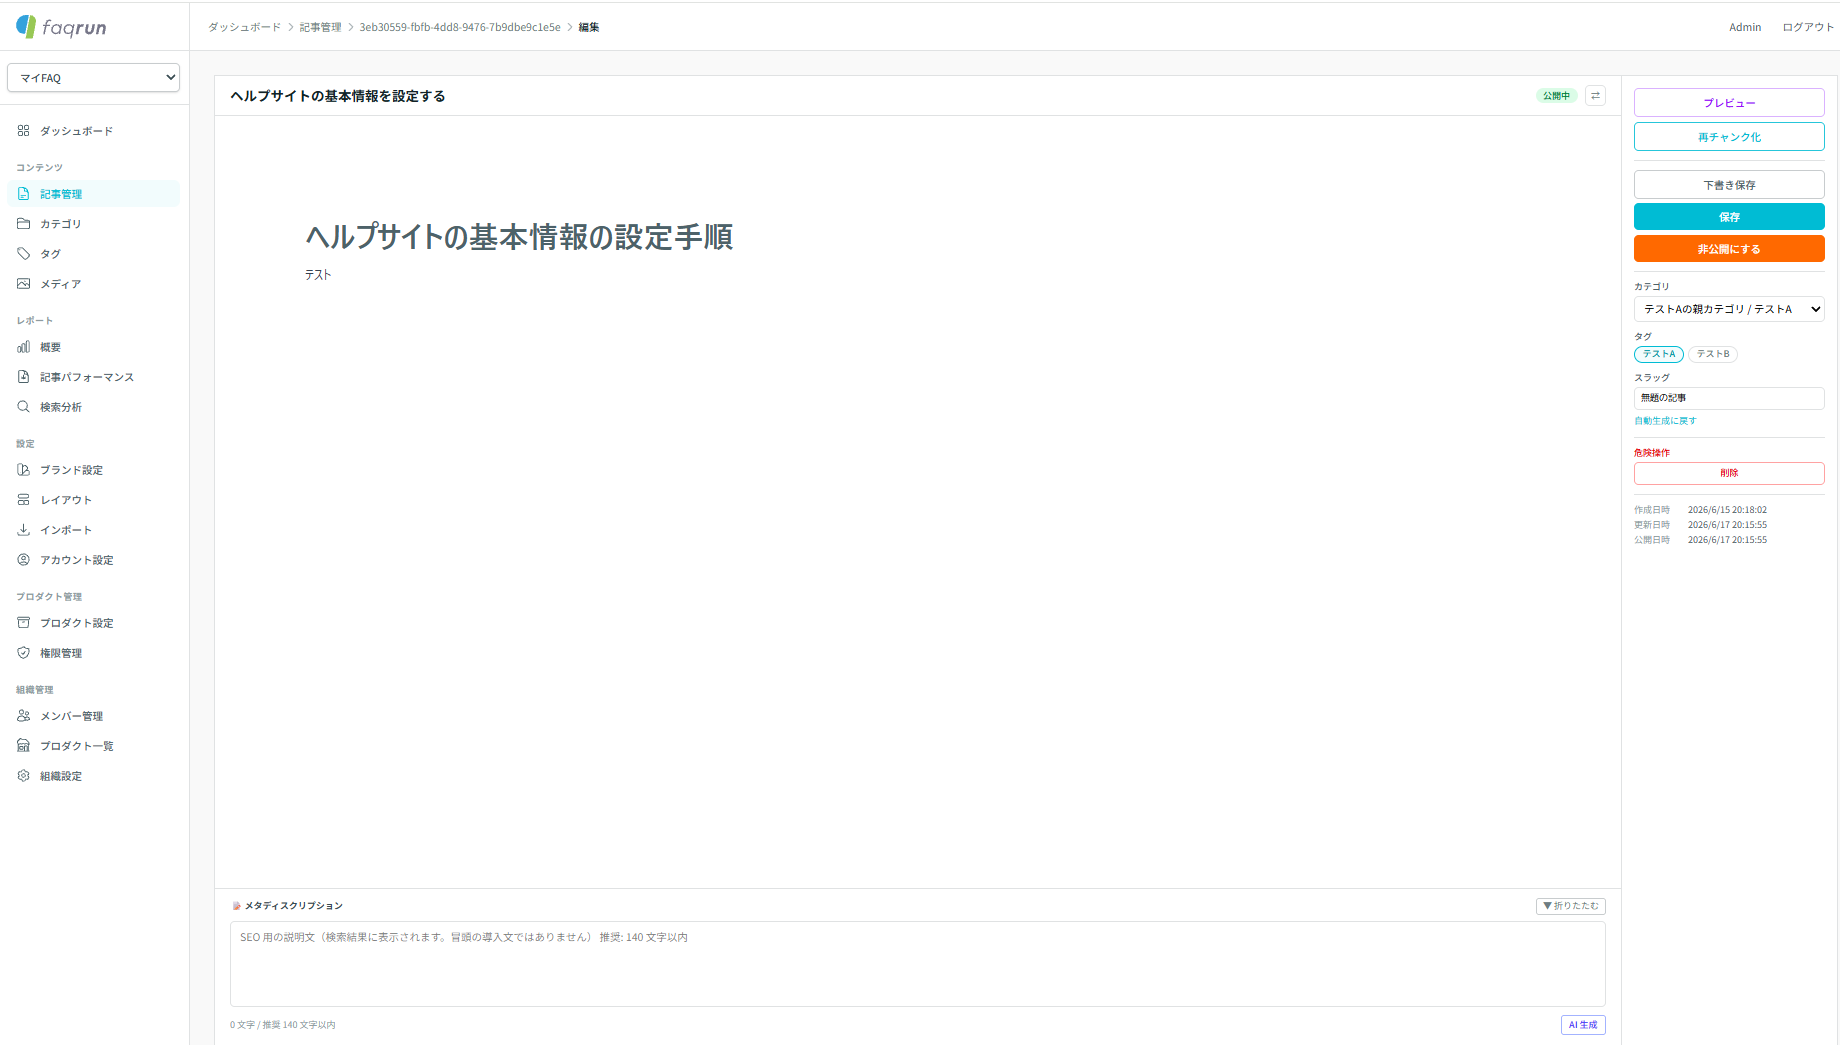This screenshot has height=1045, width=1840.
Task: Click the faqrun logo
Action: (x=61, y=27)
